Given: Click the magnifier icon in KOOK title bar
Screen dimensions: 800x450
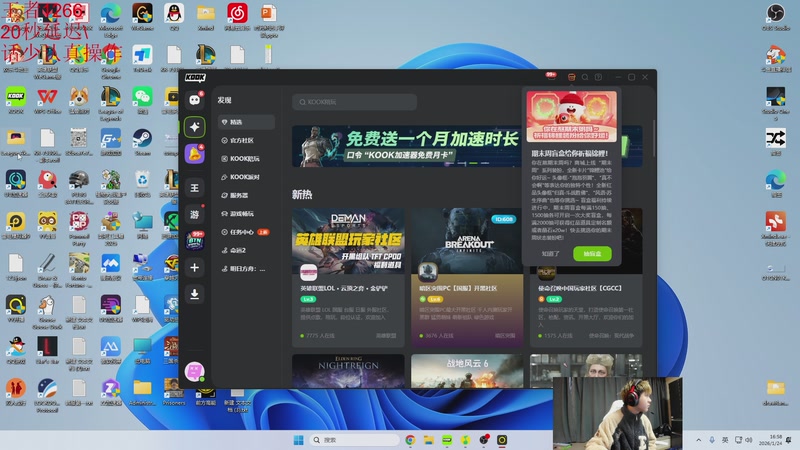Looking at the screenshot, I should 585,78.
